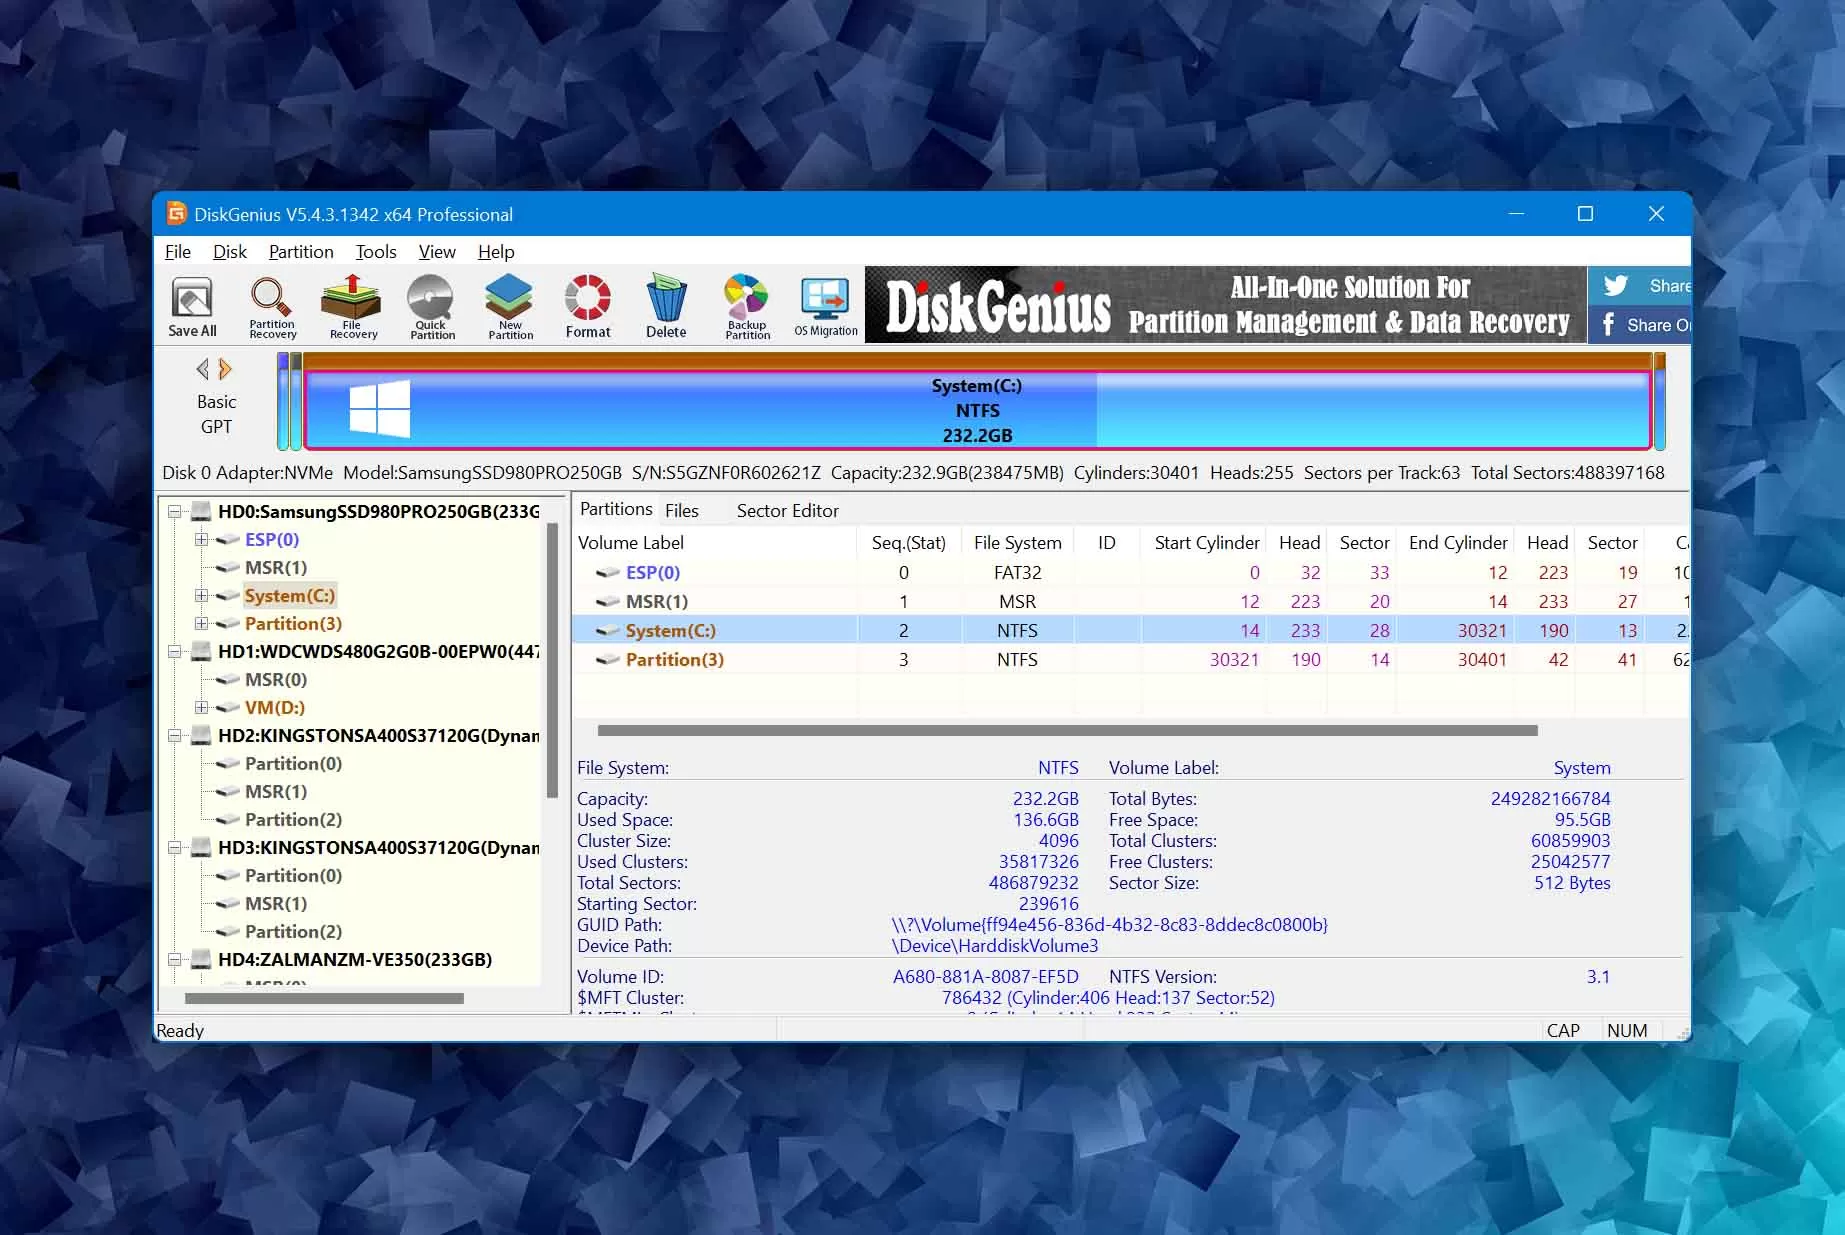Screen dimensions: 1845x1235
Task: Switch to the Sector Editor tab
Action: 788,511
